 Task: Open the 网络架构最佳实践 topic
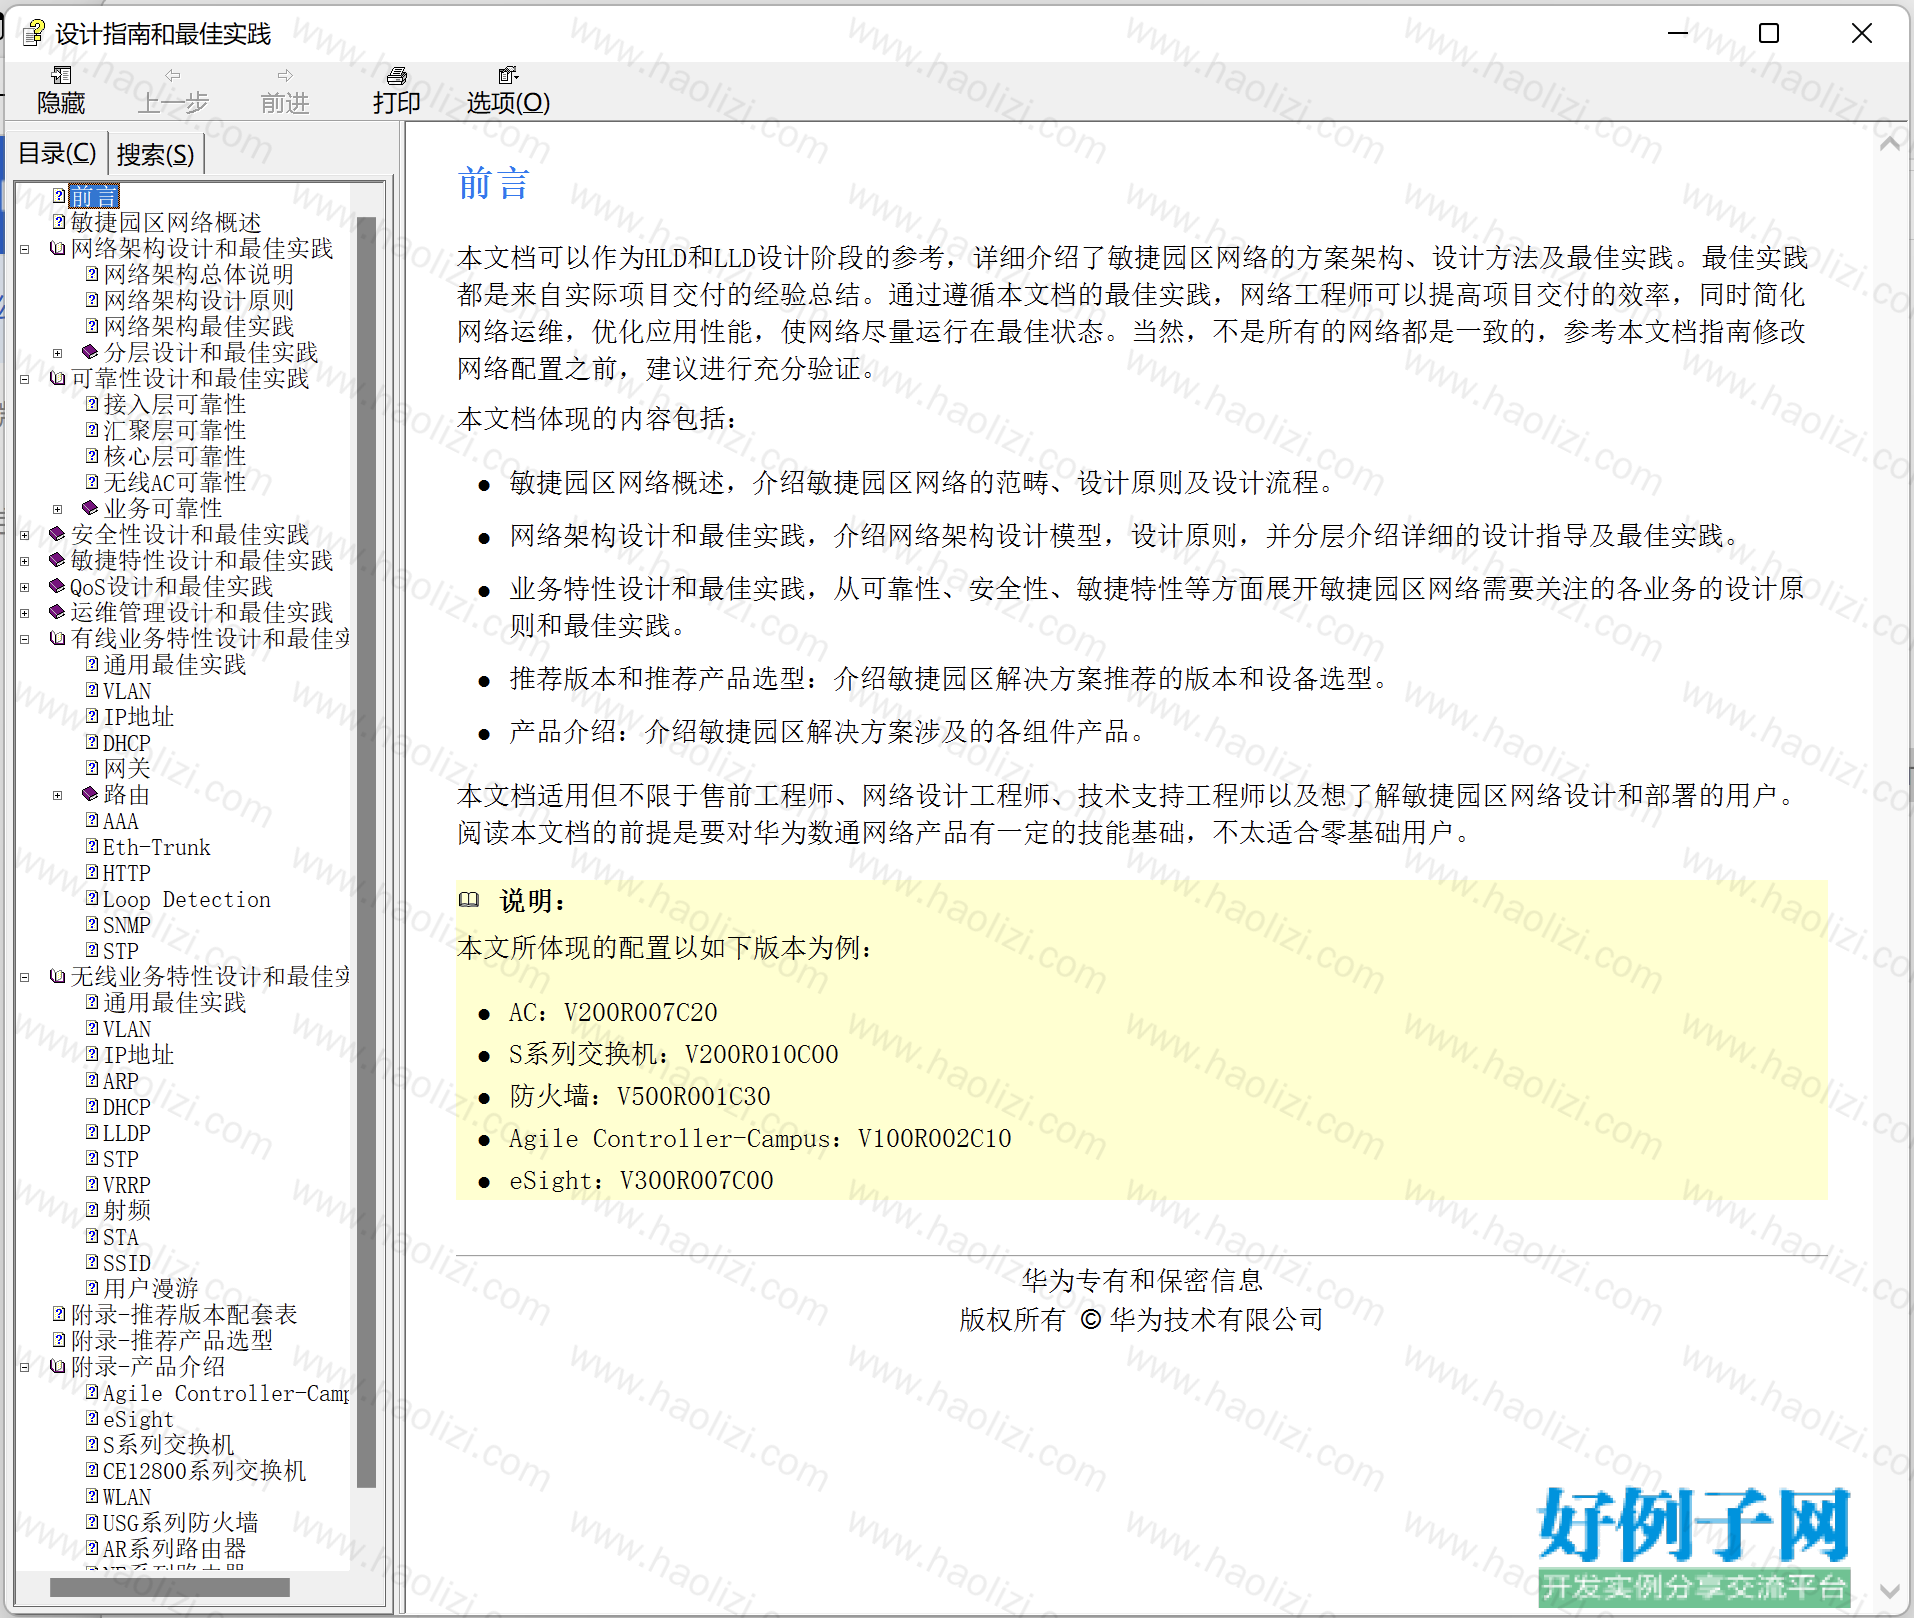pyautogui.click(x=199, y=326)
